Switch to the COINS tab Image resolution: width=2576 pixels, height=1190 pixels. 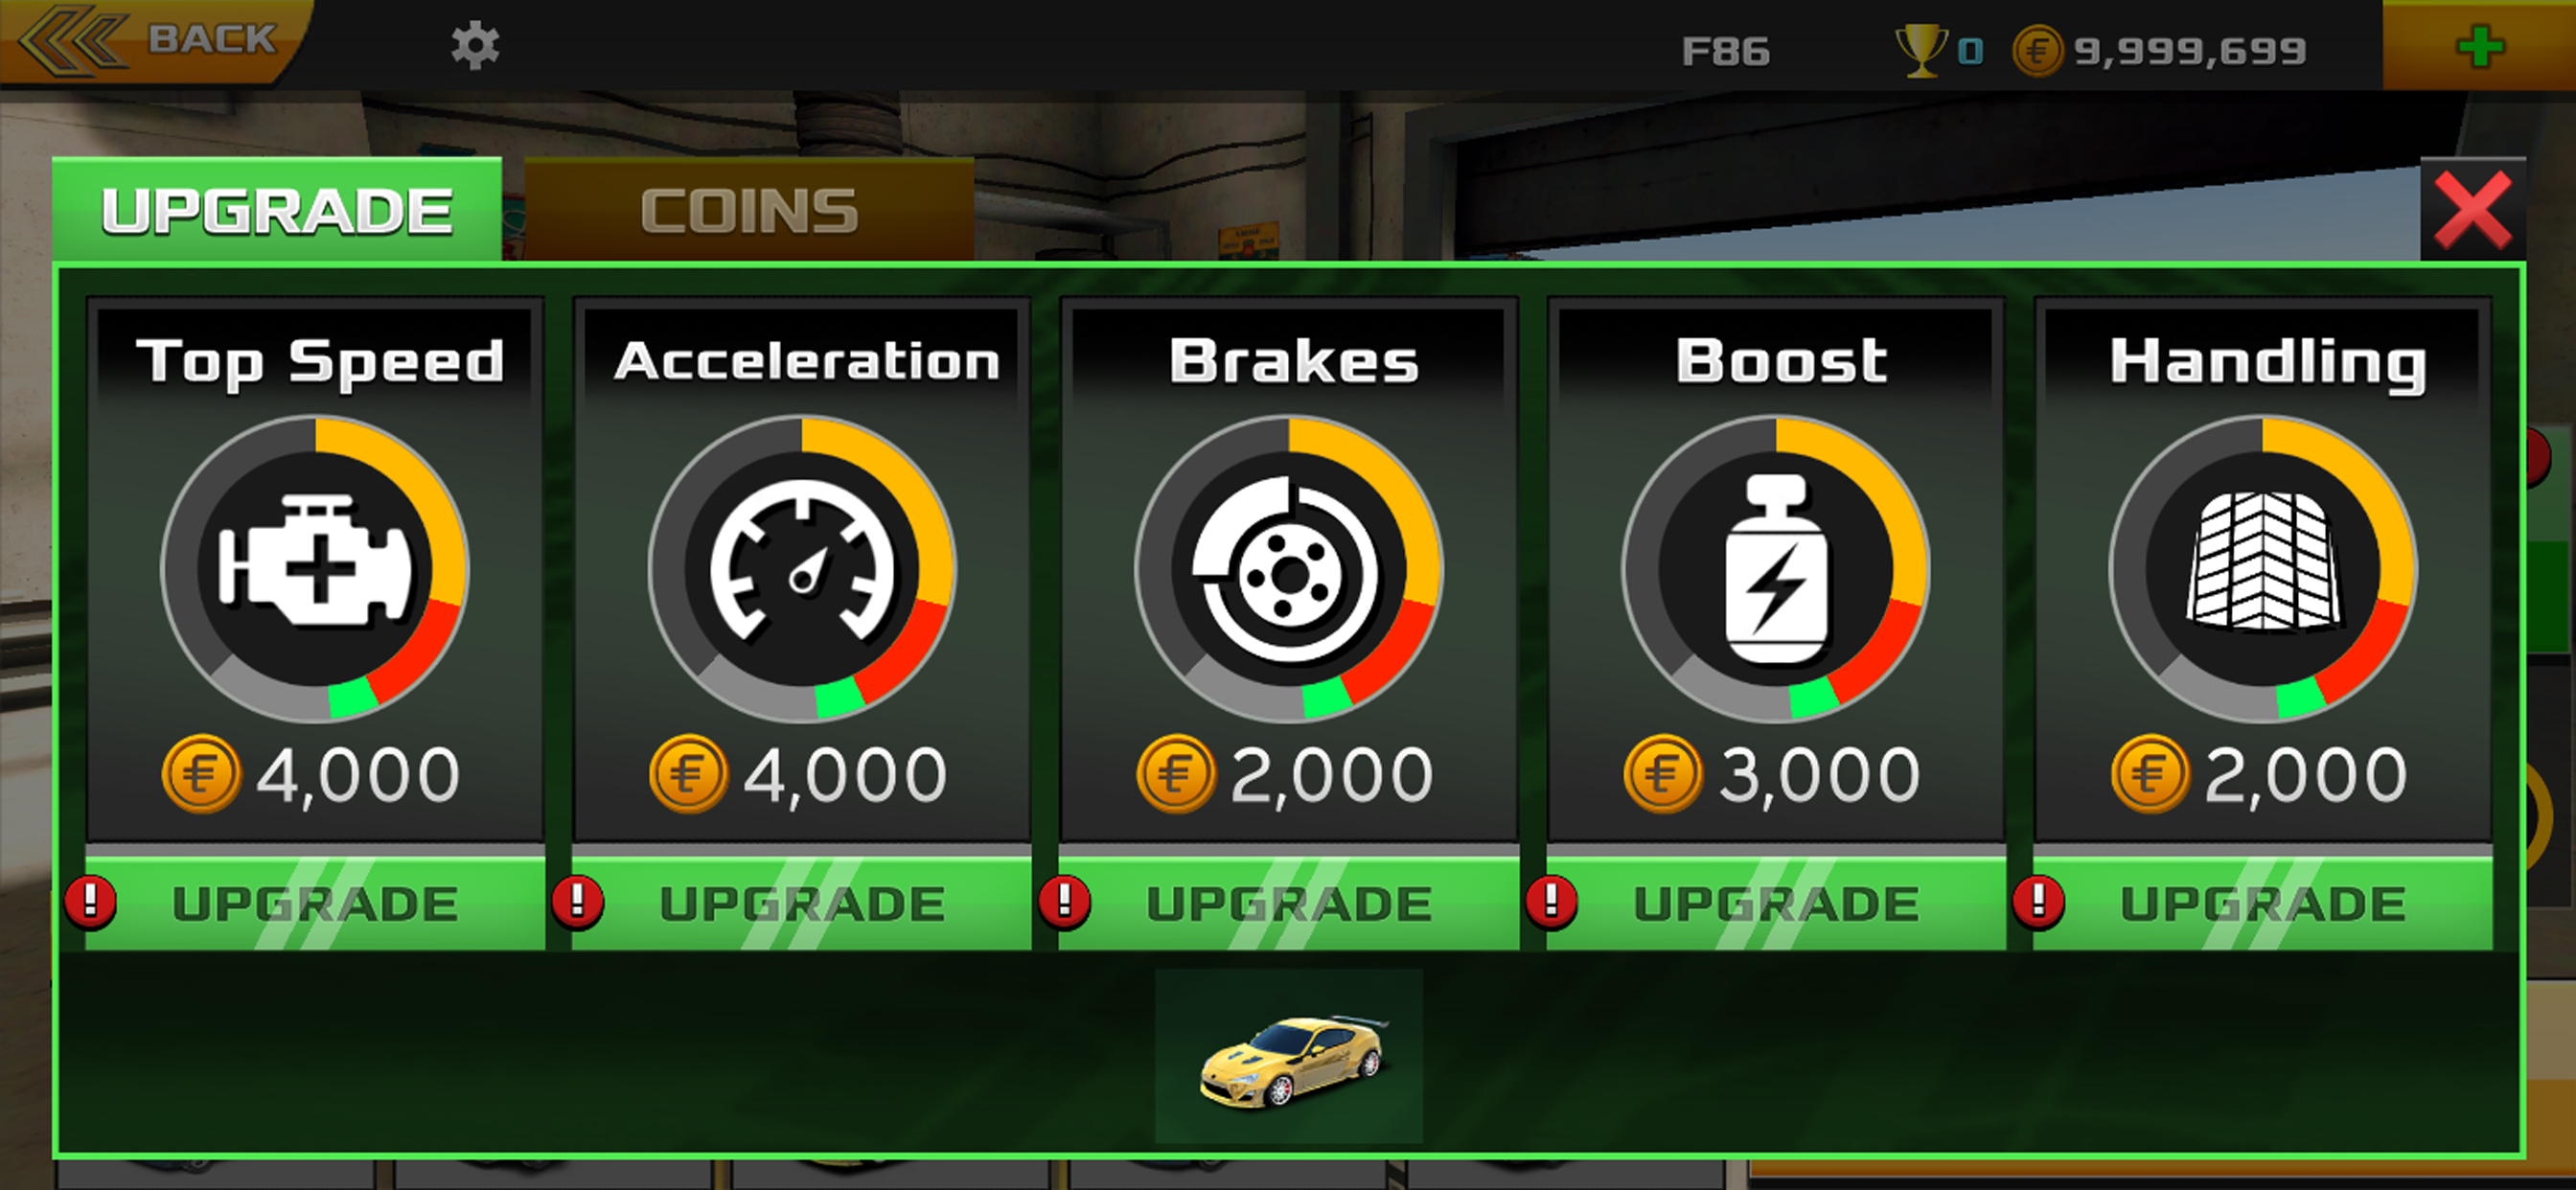click(749, 210)
